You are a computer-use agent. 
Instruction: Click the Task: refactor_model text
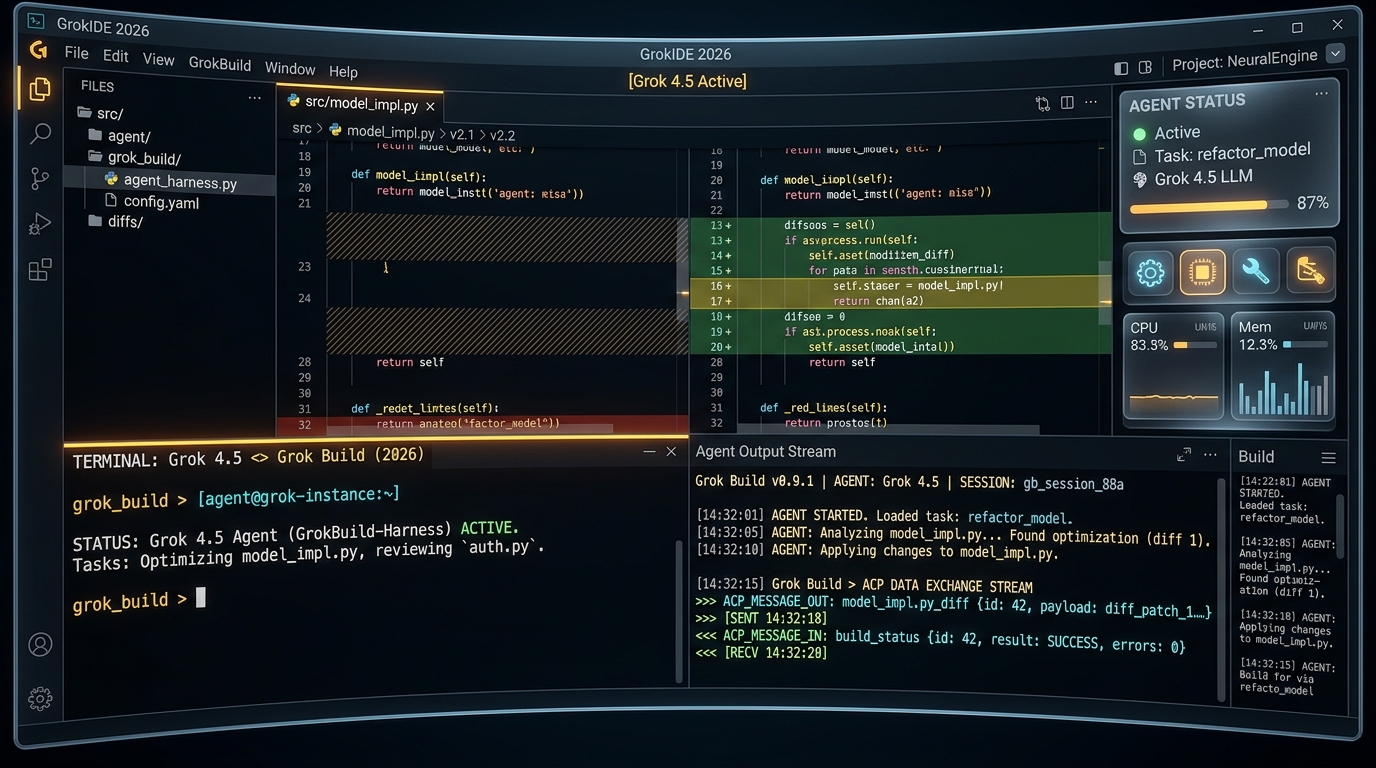(x=1232, y=154)
